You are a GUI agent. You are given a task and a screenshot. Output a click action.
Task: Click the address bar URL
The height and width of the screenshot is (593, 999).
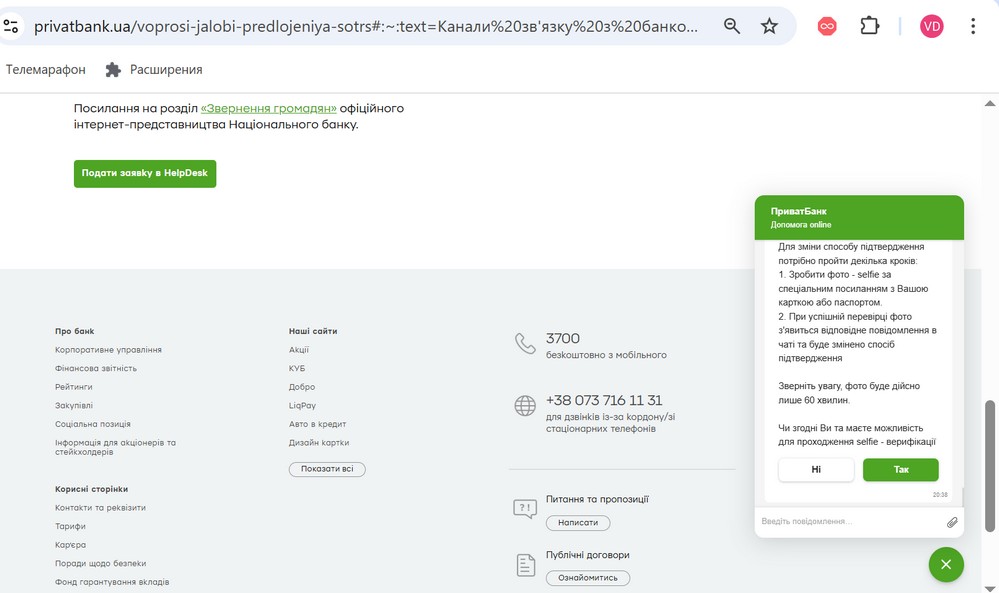pos(366,26)
